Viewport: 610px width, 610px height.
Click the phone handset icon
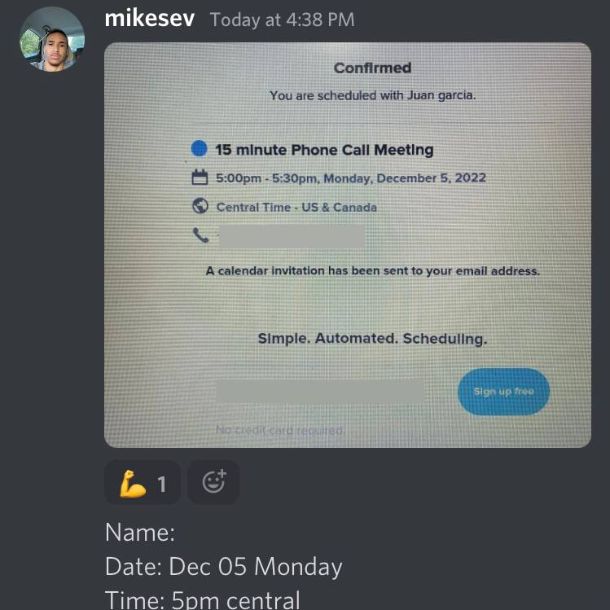point(201,235)
